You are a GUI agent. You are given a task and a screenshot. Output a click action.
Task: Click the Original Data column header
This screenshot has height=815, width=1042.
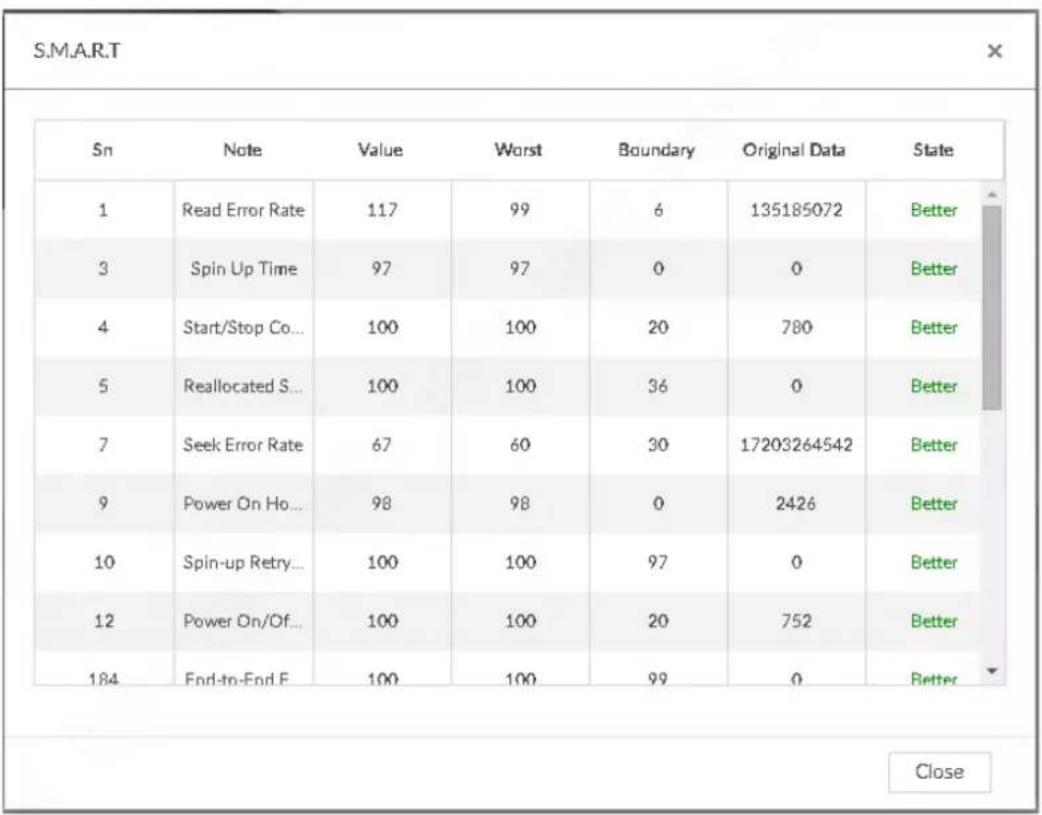coord(794,150)
